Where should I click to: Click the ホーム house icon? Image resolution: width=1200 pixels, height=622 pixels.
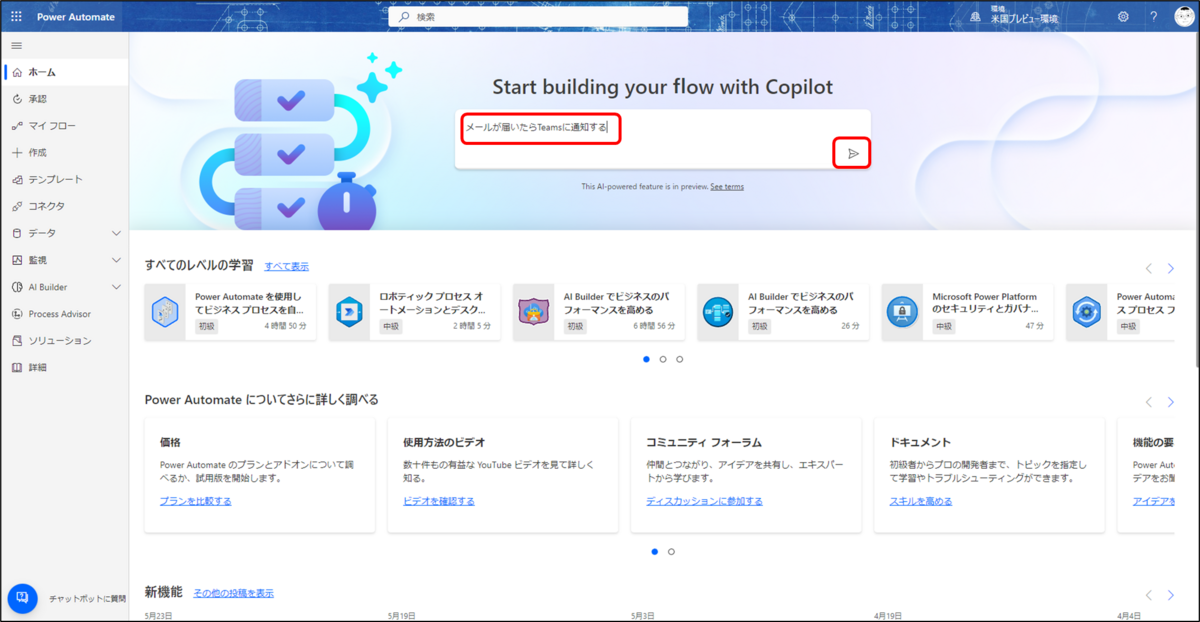(x=17, y=72)
